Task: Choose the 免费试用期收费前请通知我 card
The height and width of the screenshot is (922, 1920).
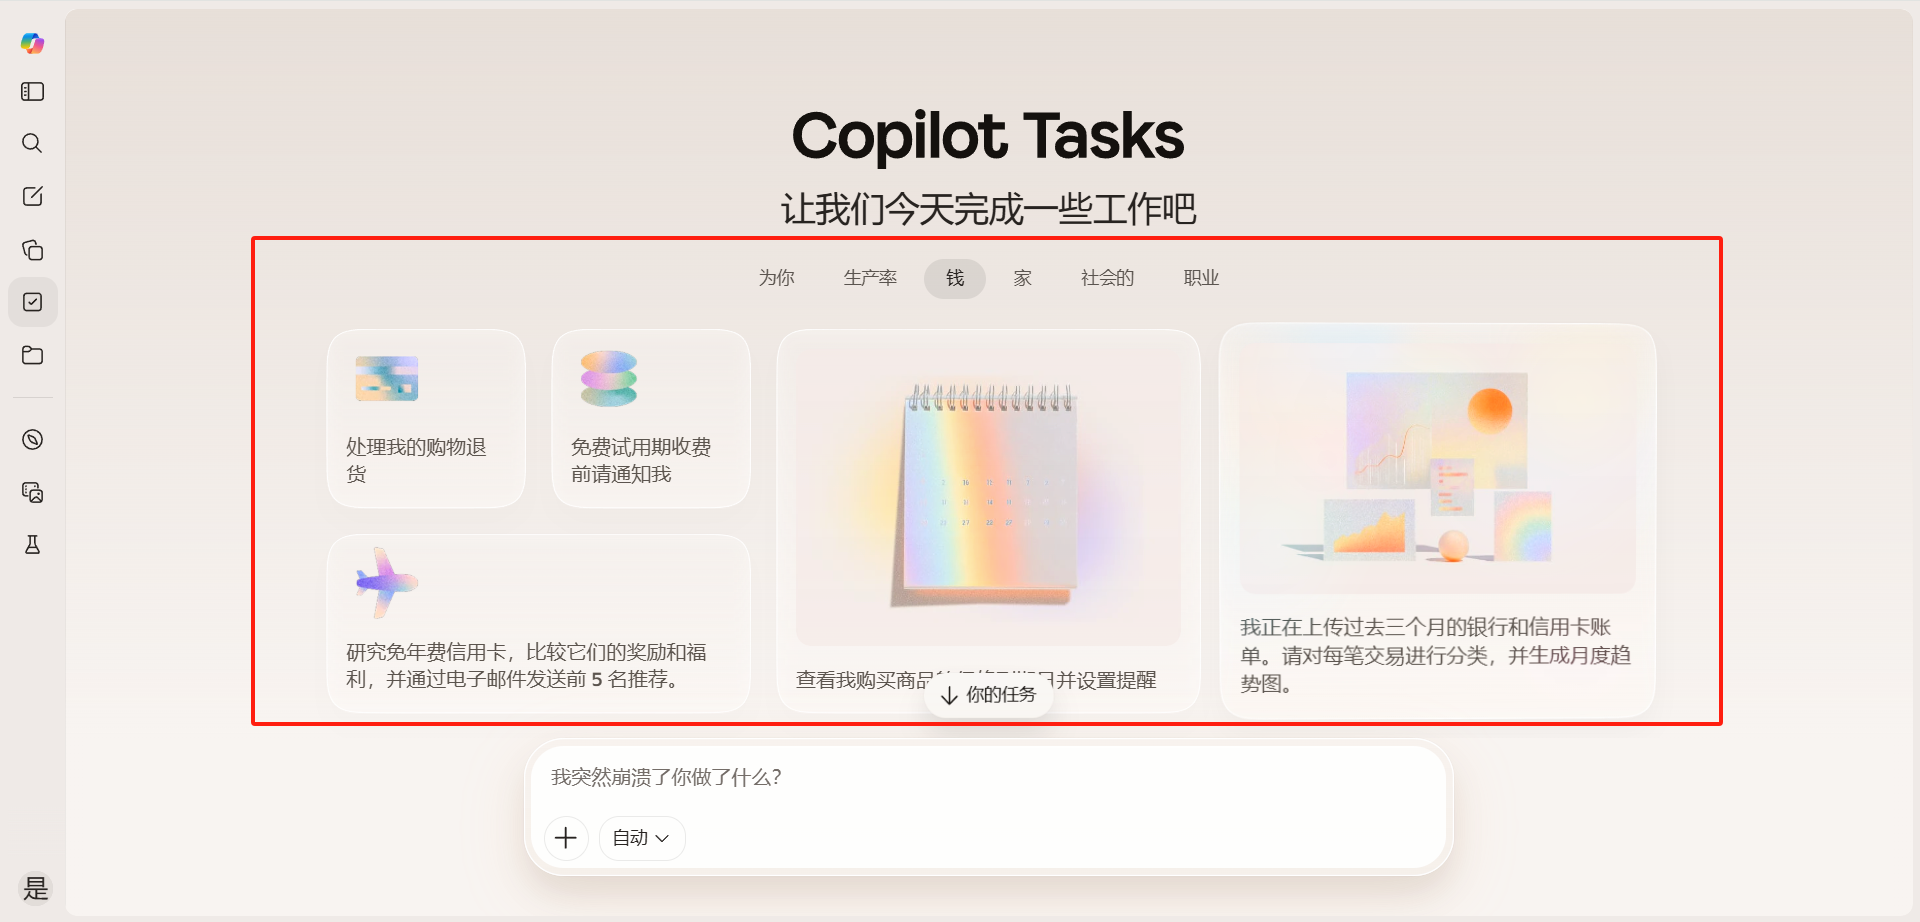Action: (x=651, y=419)
